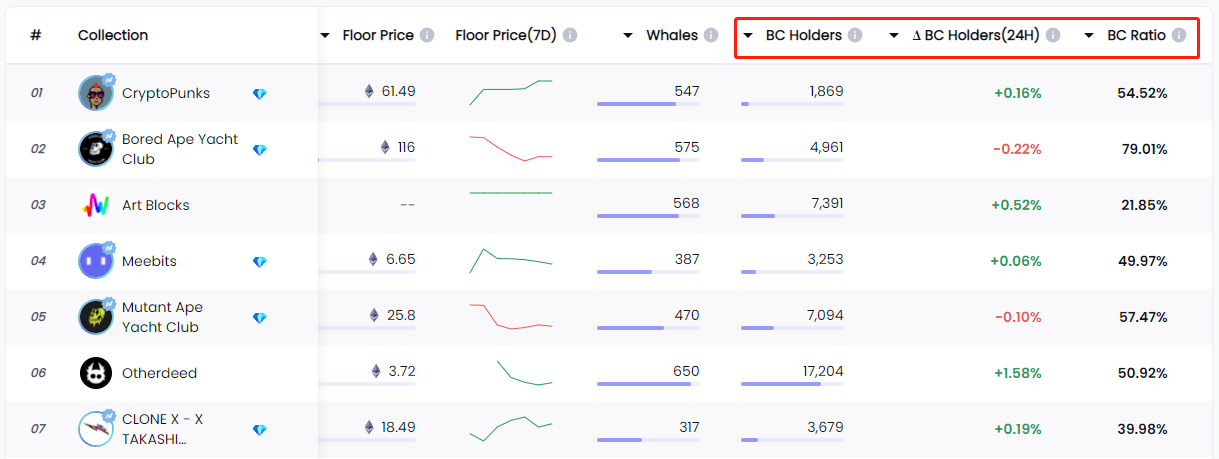1219x459 pixels.
Task: Sort by Δ BC Holders(24H) using its arrow
Action: [x=894, y=36]
